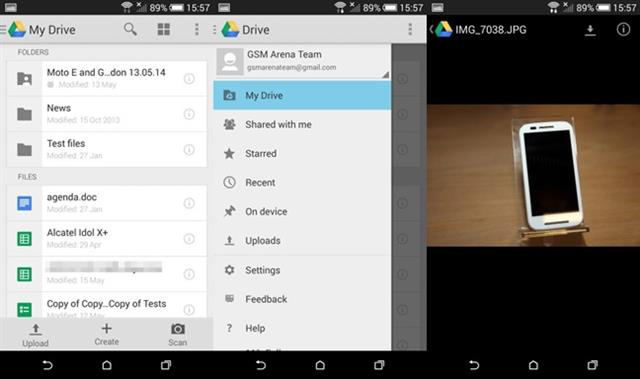The width and height of the screenshot is (640, 379).
Task: Tap recent apps button on the image viewer screen
Action: coord(592,365)
